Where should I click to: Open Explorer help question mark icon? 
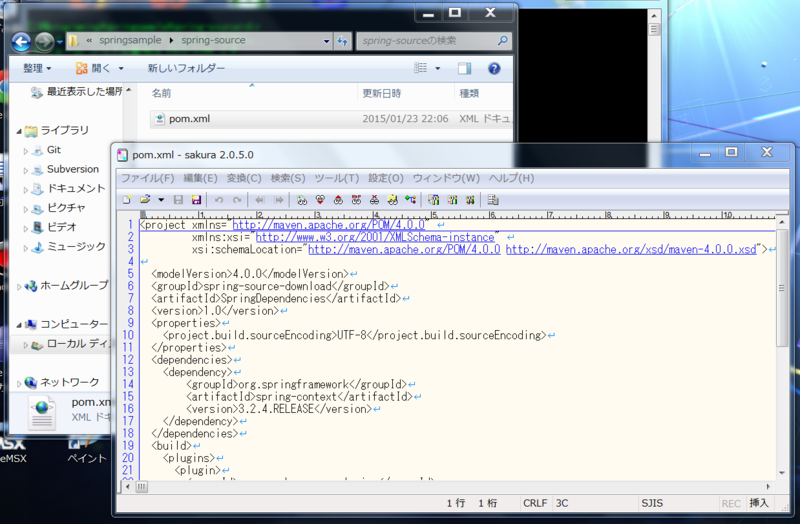point(494,68)
